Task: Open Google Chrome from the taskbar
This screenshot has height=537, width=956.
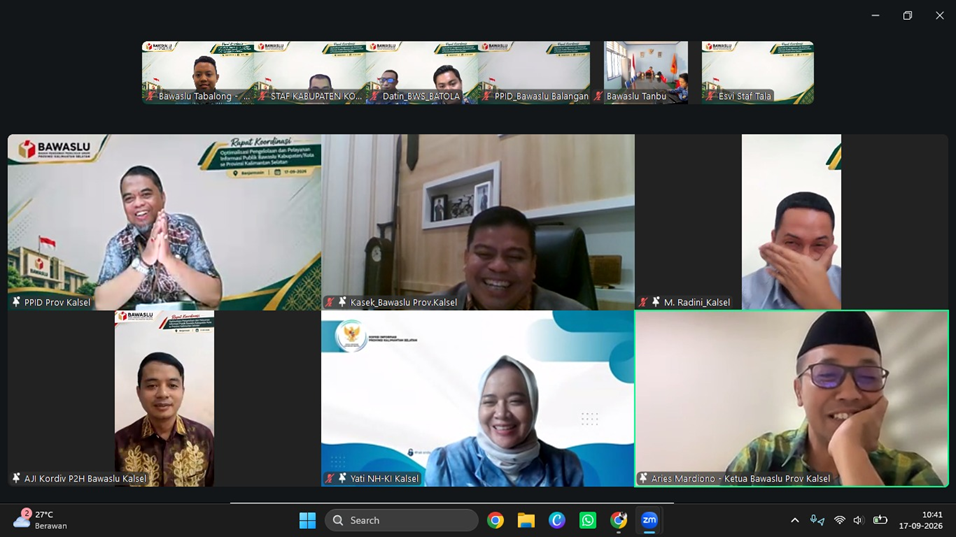Action: click(x=495, y=520)
